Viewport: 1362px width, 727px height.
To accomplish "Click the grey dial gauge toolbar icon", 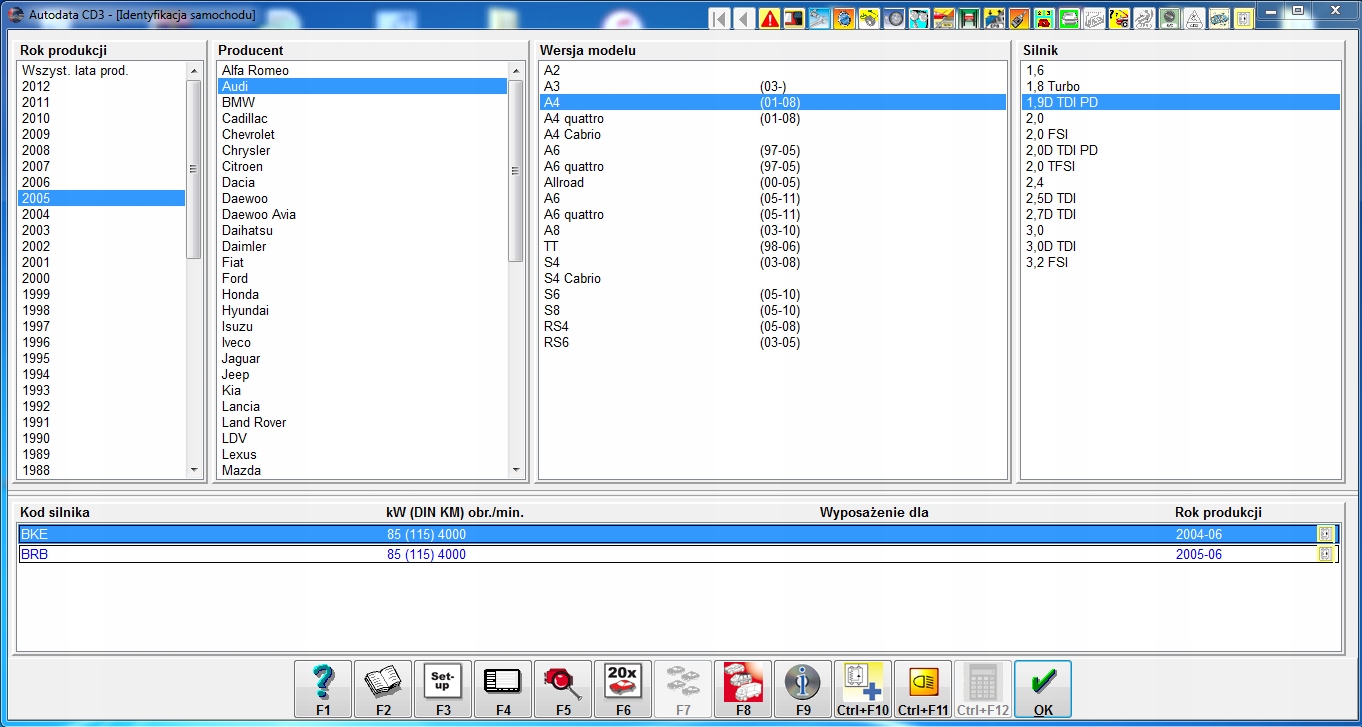I will tap(1169, 18).
